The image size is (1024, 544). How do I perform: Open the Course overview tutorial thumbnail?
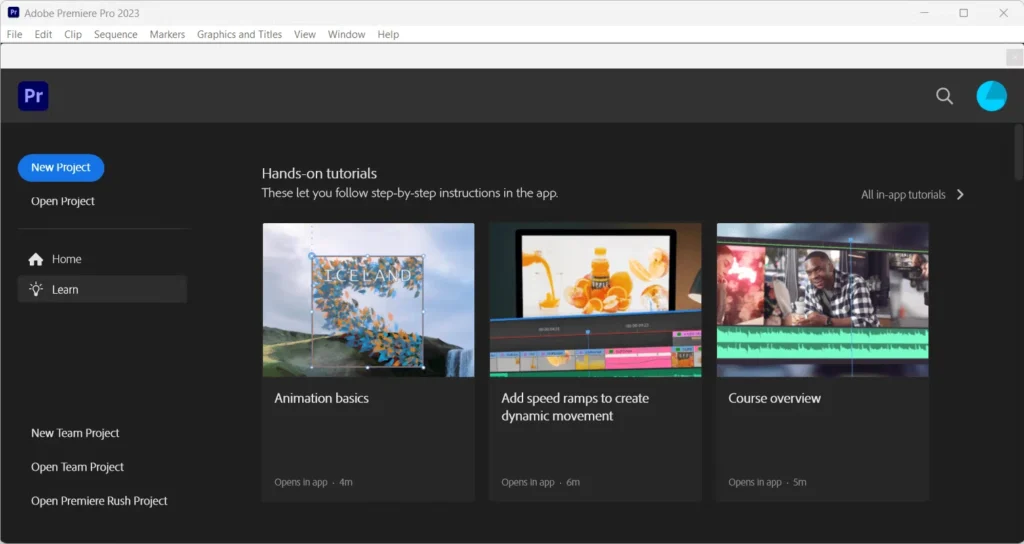(822, 300)
